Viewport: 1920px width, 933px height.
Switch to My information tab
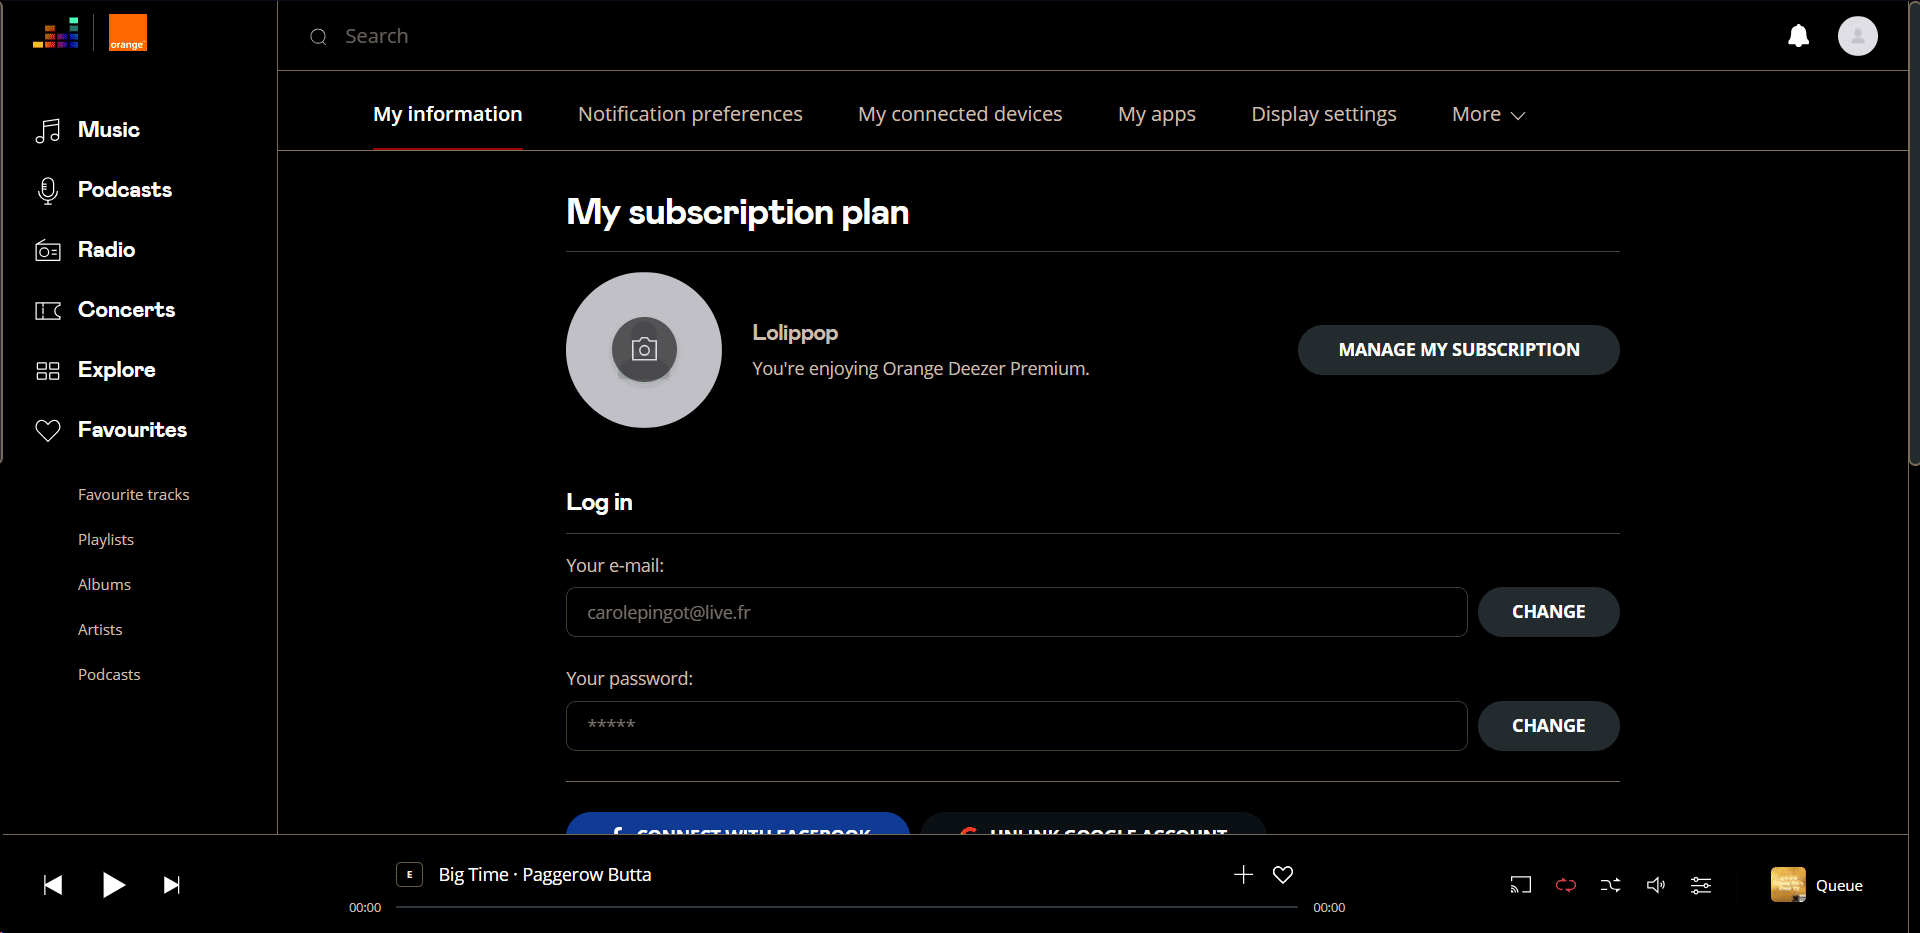[448, 115]
